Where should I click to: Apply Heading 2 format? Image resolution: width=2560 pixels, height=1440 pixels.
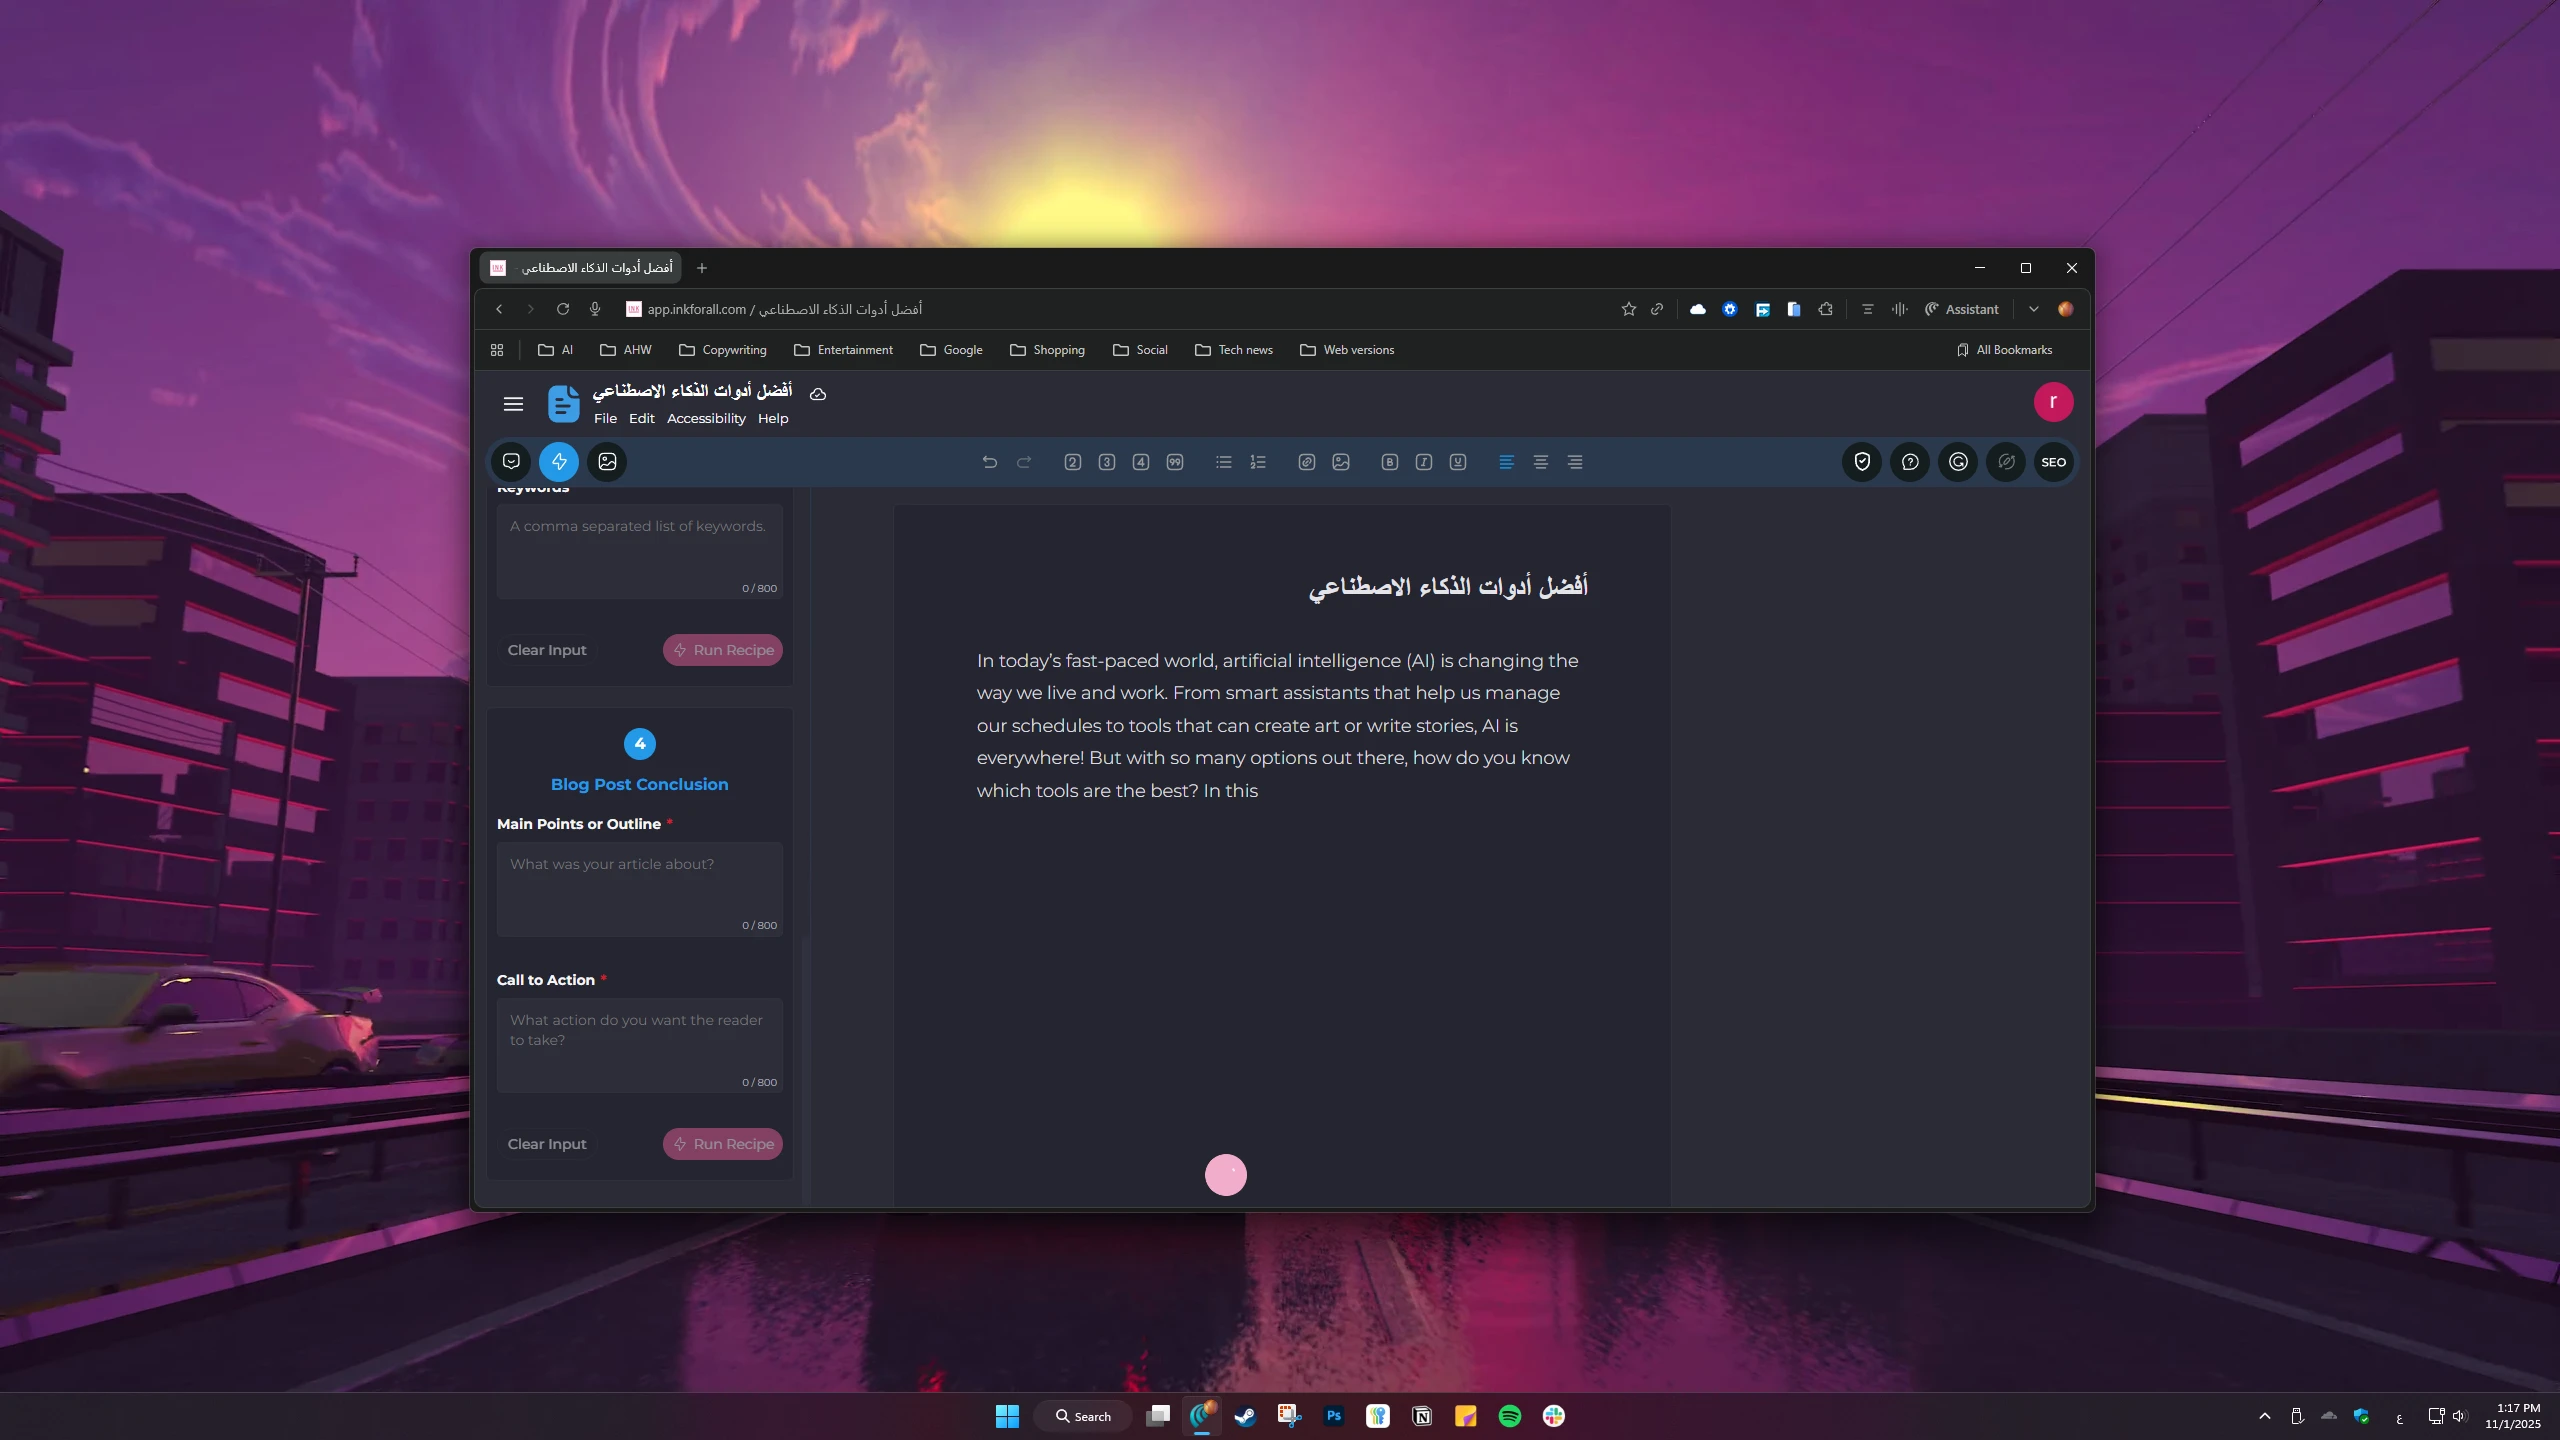[x=1072, y=462]
